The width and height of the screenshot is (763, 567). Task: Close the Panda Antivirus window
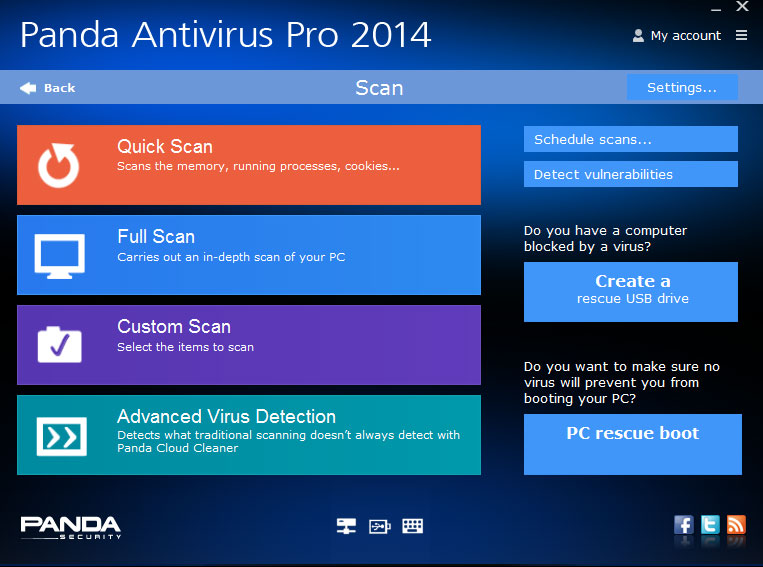click(x=742, y=6)
